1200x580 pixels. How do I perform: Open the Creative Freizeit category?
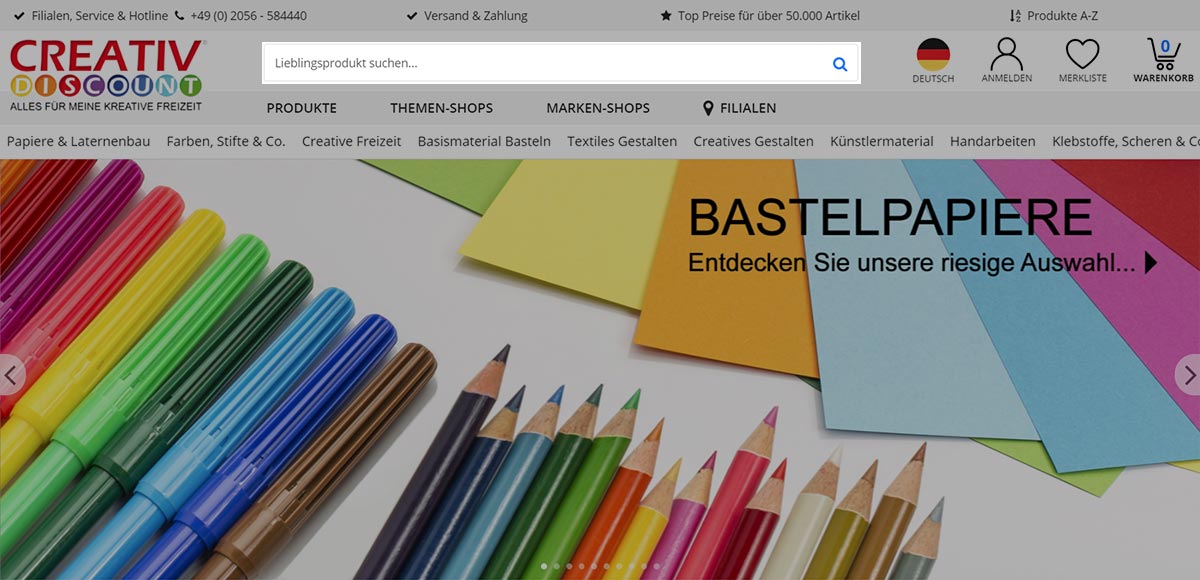click(x=352, y=142)
